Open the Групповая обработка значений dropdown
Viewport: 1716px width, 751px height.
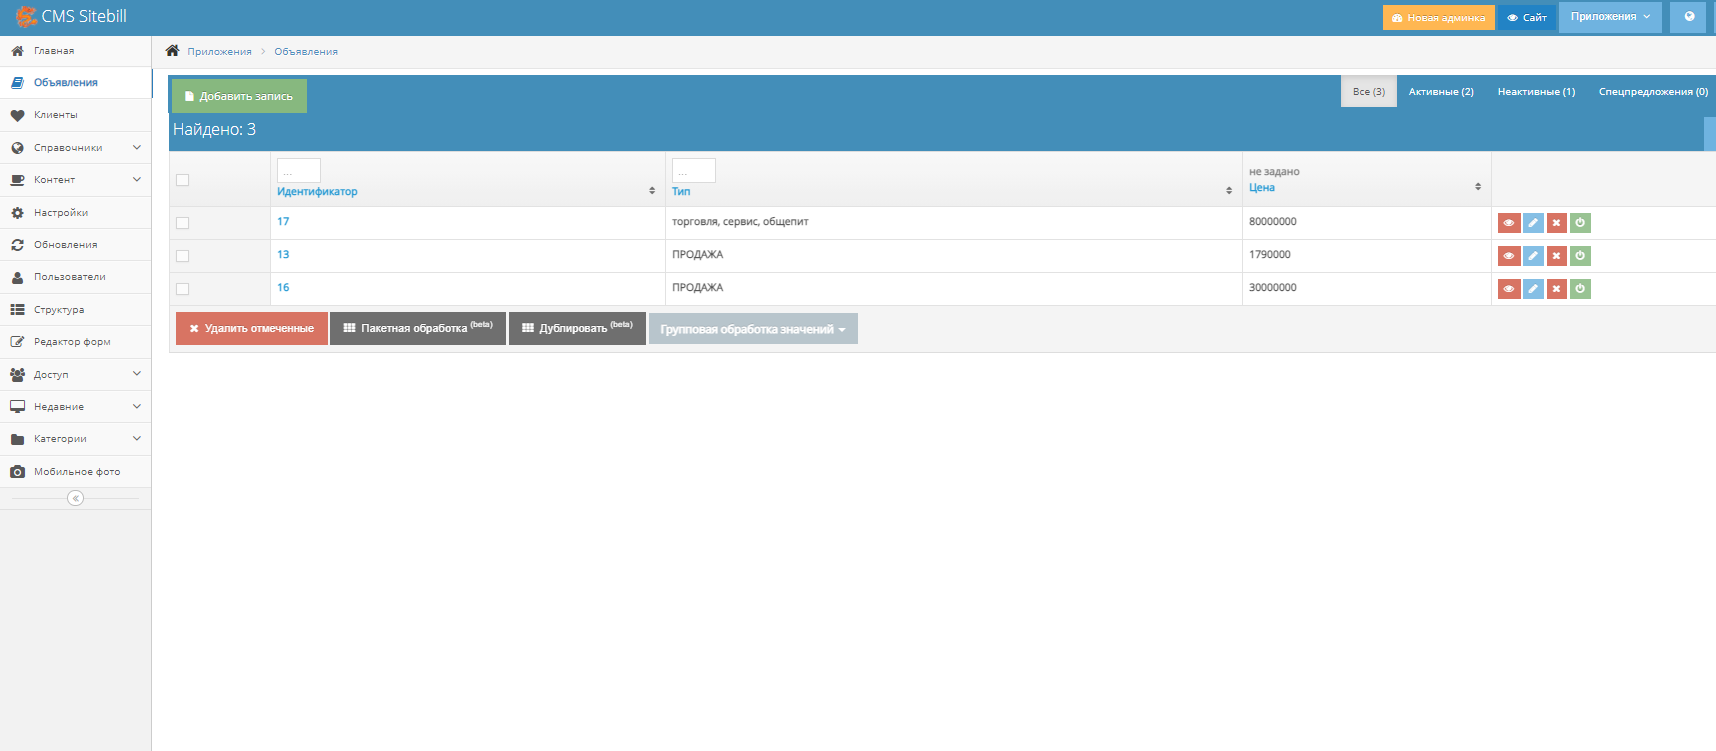752,329
